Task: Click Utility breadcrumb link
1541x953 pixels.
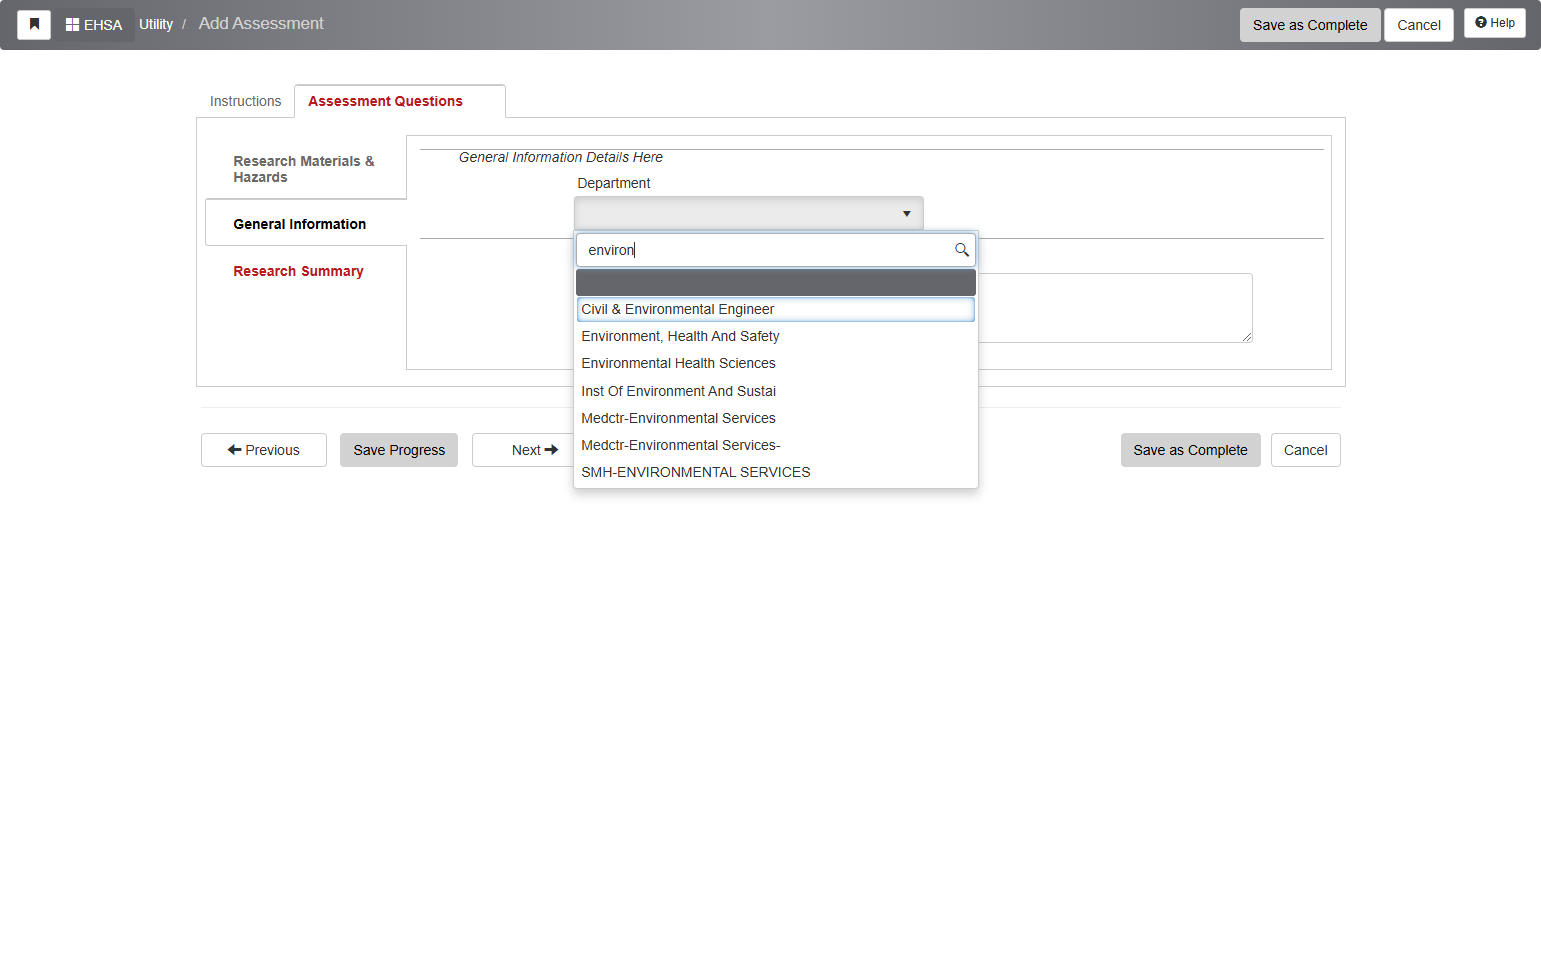Action: coord(156,24)
